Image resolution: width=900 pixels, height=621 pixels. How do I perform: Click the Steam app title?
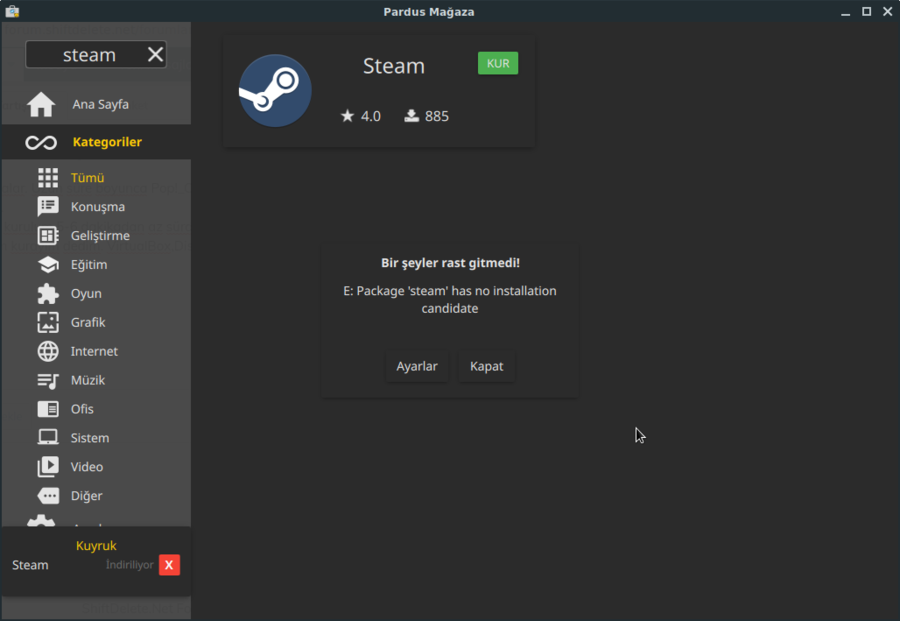[x=394, y=66]
